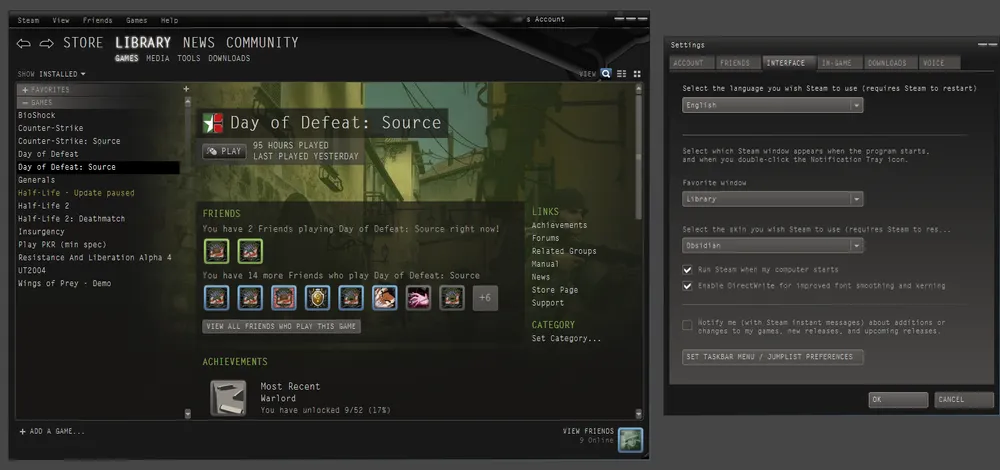Disable the DirectWrite font smoothing checkbox
The image size is (1000, 470).
point(687,286)
